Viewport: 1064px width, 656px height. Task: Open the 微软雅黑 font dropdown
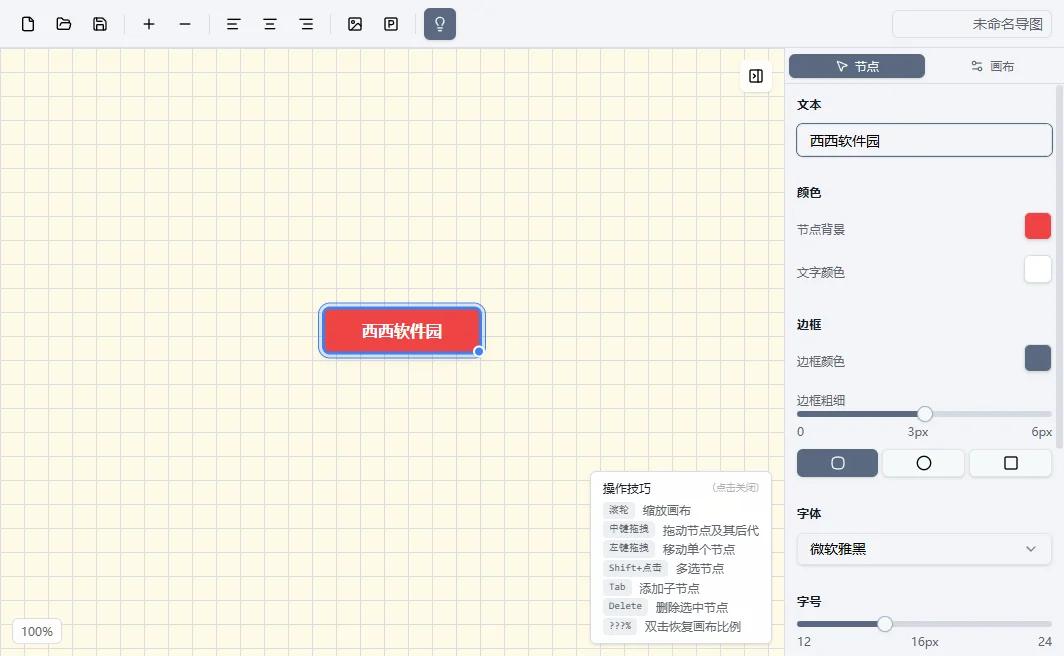[x=924, y=549]
